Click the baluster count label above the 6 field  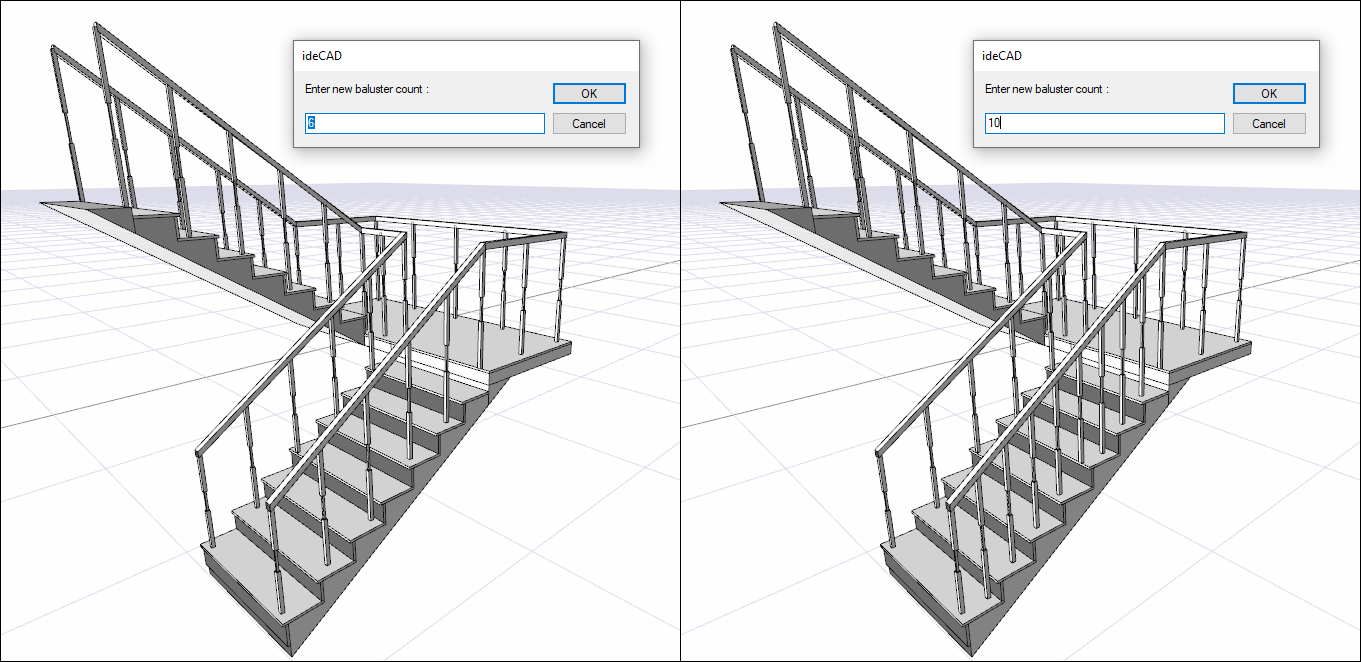tap(366, 89)
